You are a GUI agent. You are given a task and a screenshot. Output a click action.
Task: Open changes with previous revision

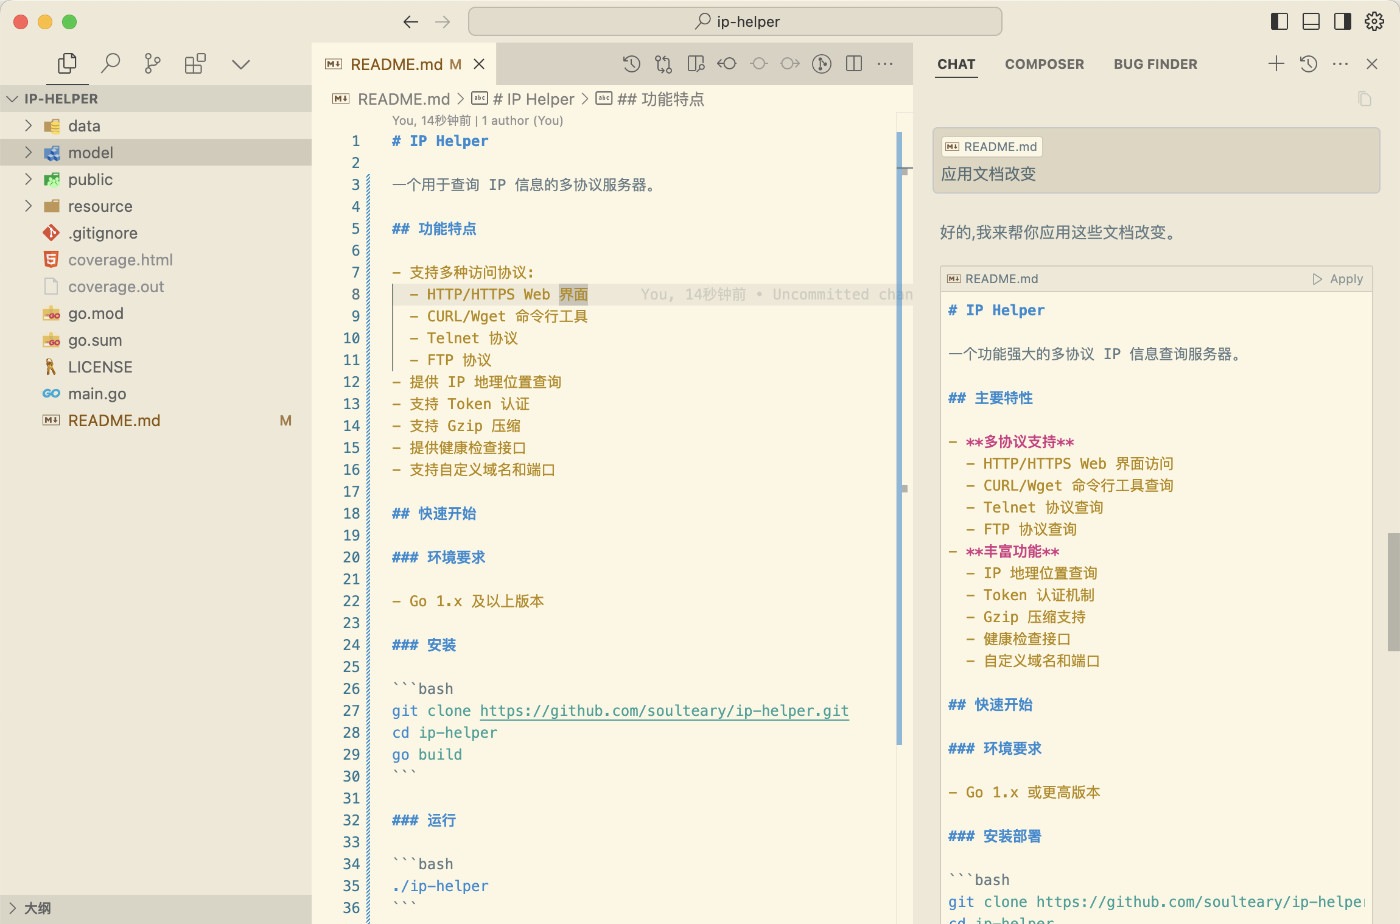[727, 64]
